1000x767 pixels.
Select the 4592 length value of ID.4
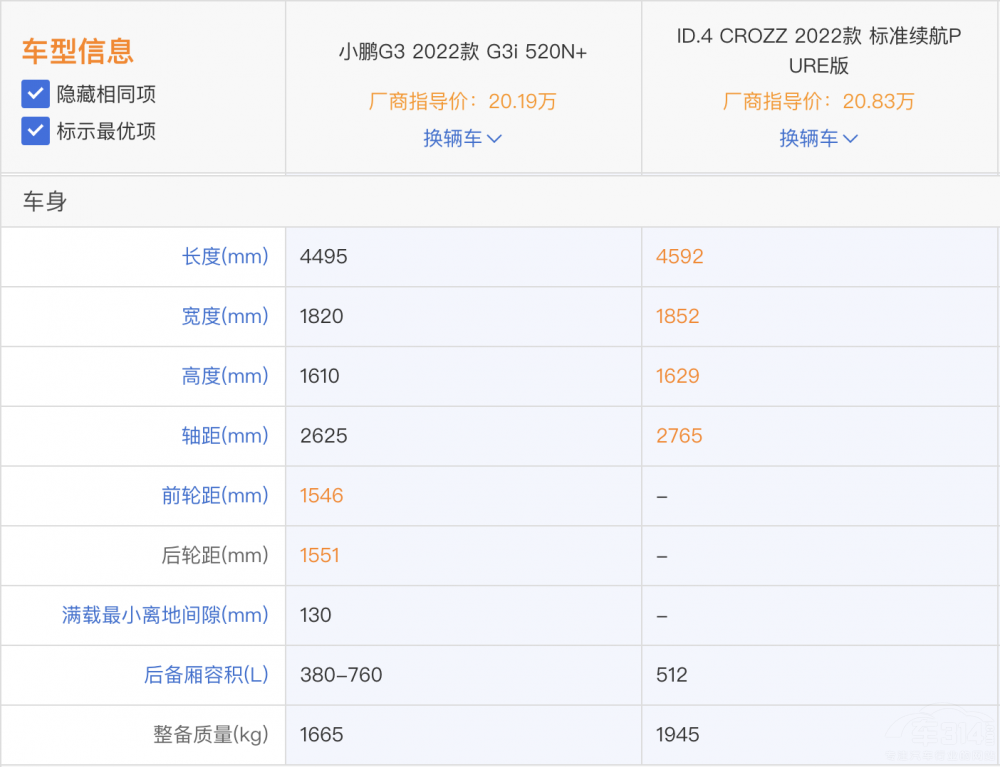680,257
